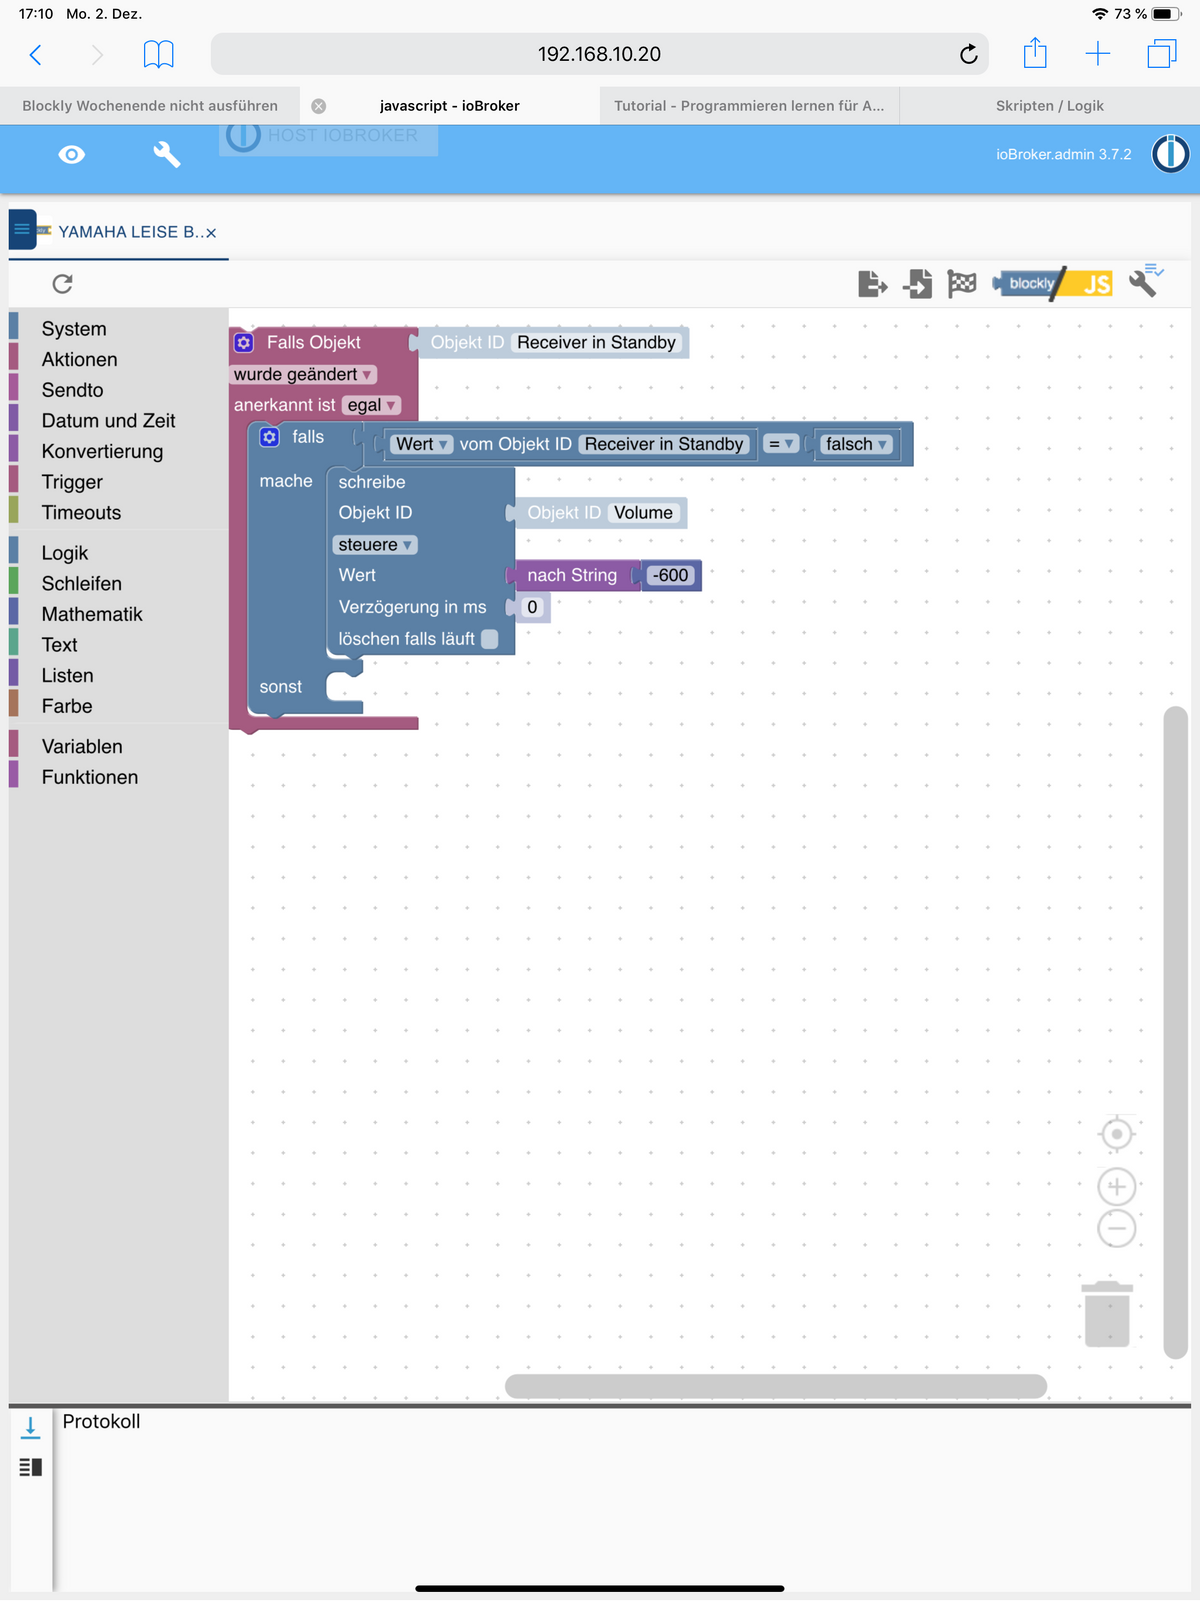Image resolution: width=1200 pixels, height=1601 pixels.
Task: Click the ioBroker logo top right
Action: 1170,154
